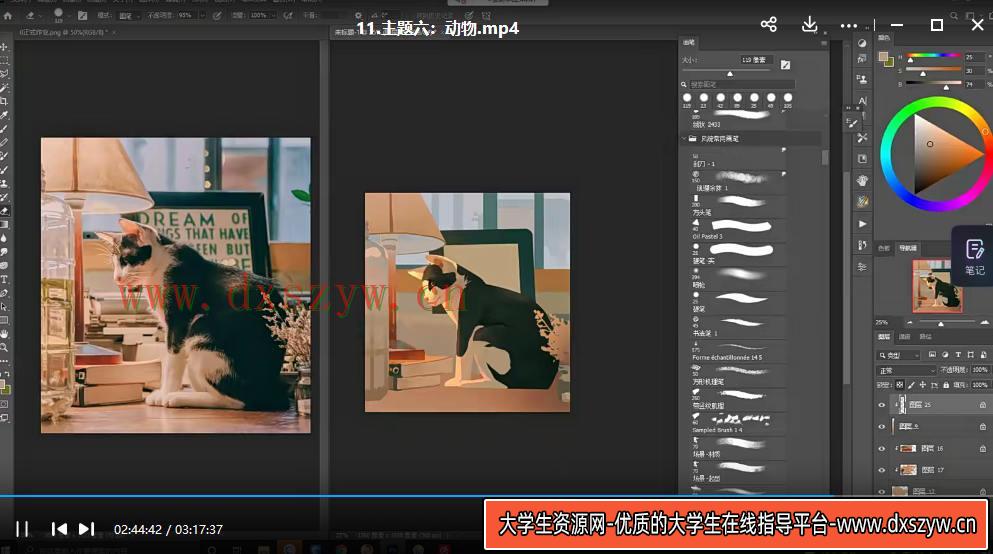The width and height of the screenshot is (993, 554).
Task: Open floating Brush Settings panel icon
Action: pos(852,123)
